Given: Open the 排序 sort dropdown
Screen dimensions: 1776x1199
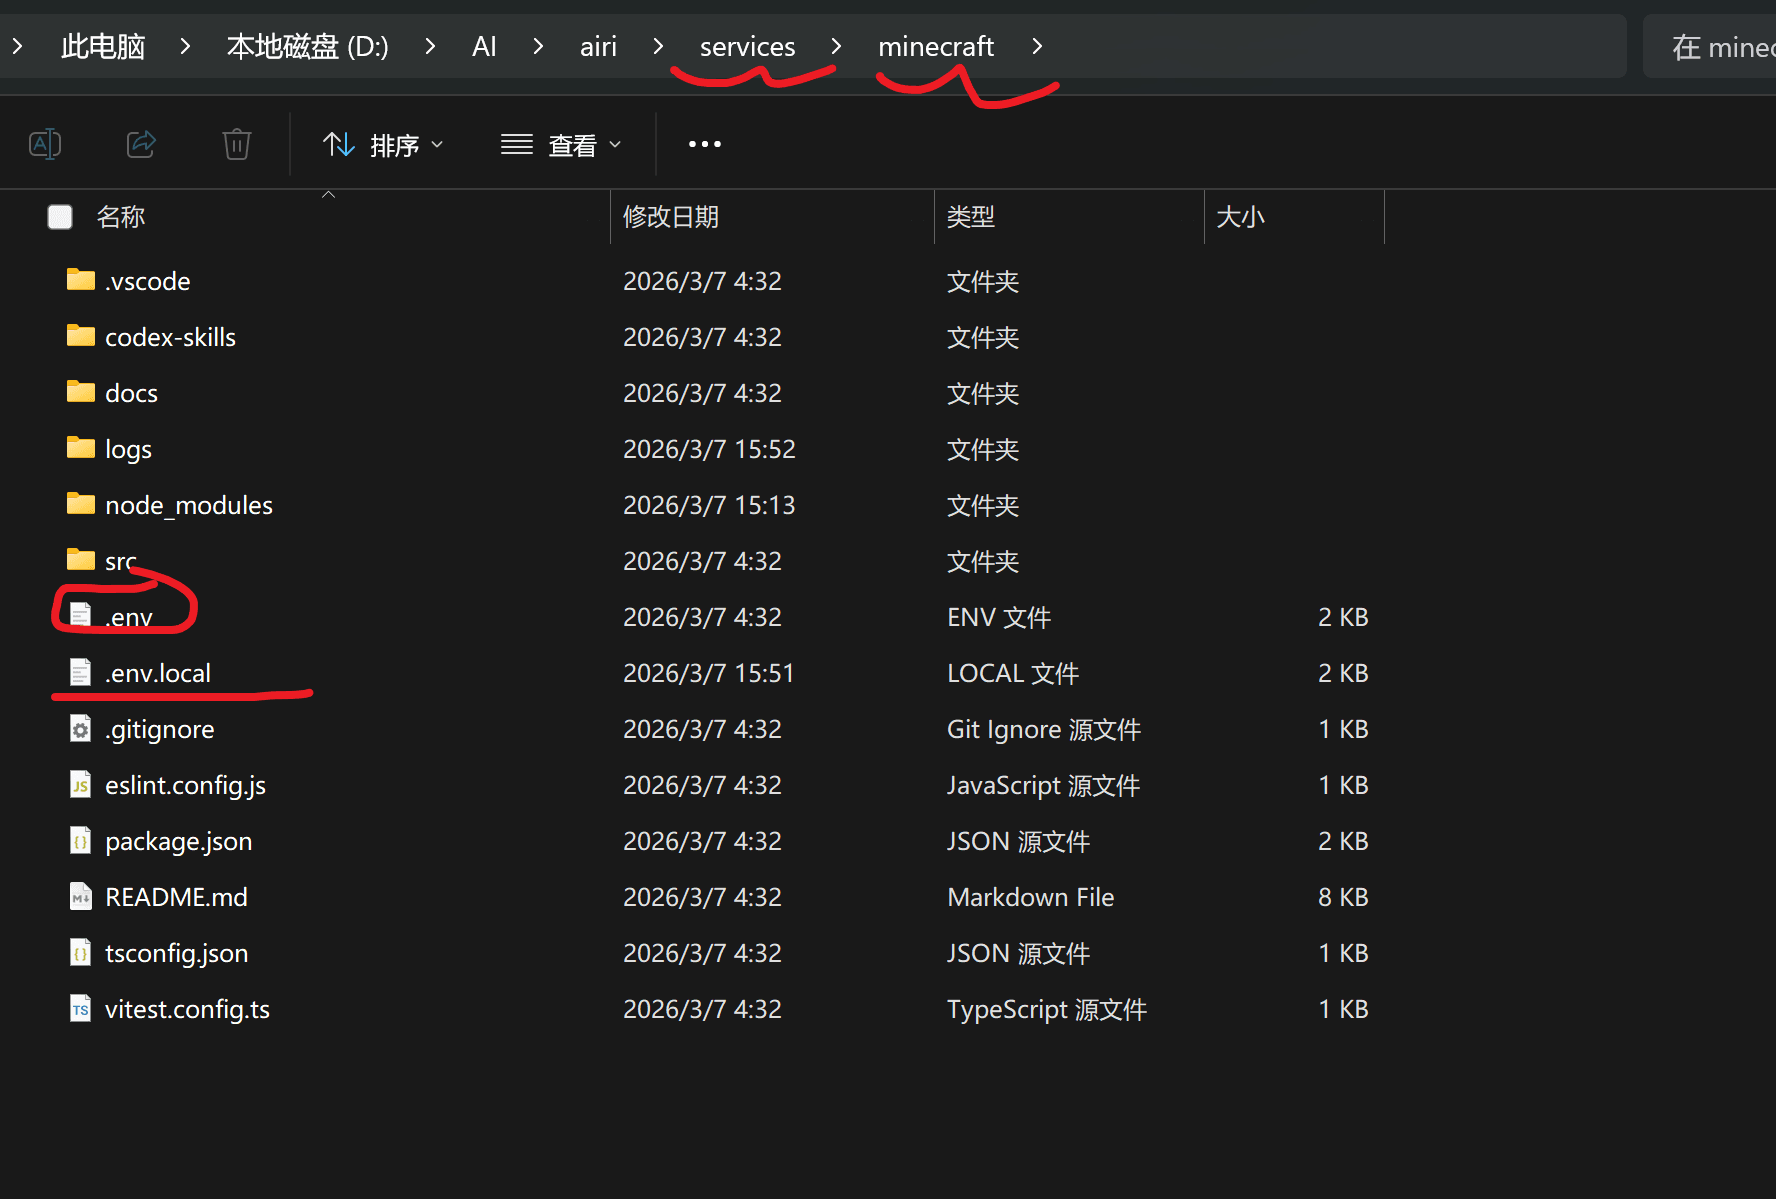Looking at the screenshot, I should tap(383, 145).
